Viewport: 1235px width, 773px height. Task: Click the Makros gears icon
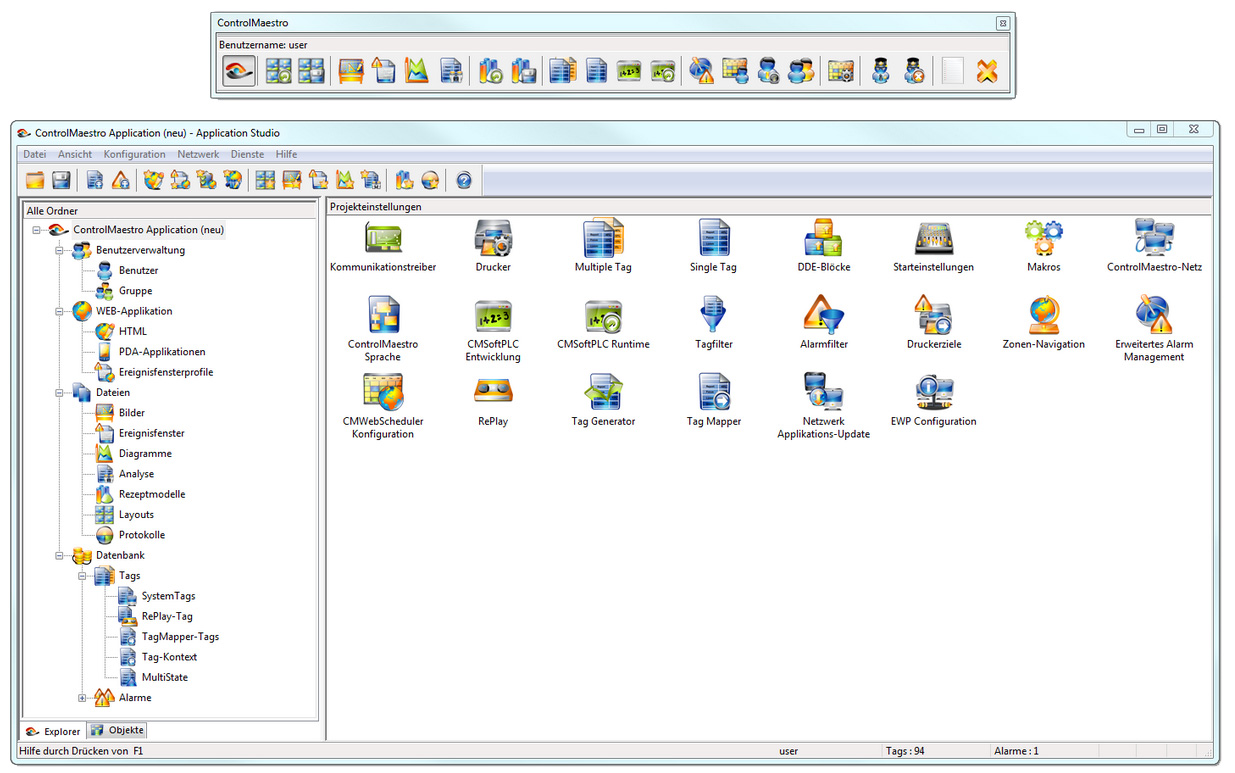(x=1043, y=238)
